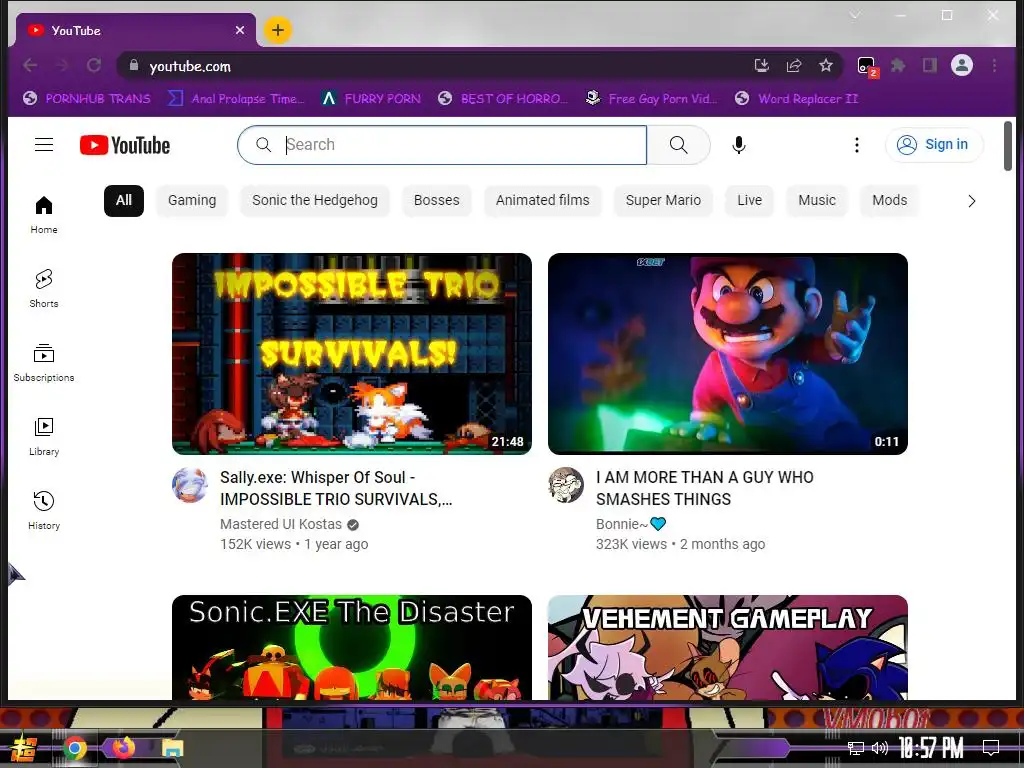The height and width of the screenshot is (768, 1024).
Task: Go back with browser back arrow
Action: (x=30, y=65)
